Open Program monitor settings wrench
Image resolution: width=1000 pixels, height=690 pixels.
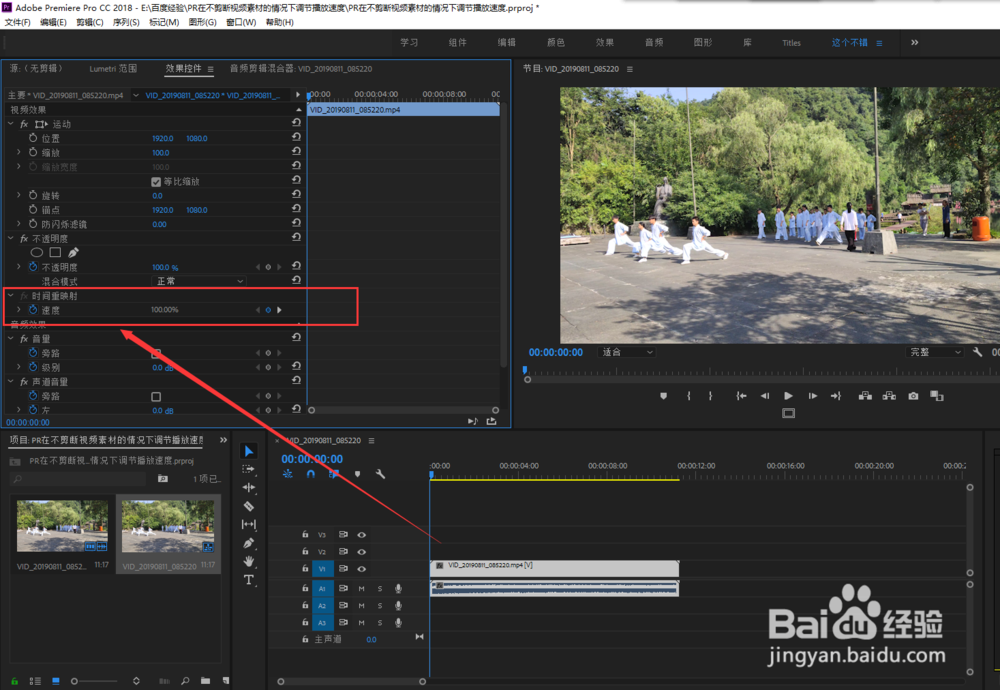(x=977, y=352)
